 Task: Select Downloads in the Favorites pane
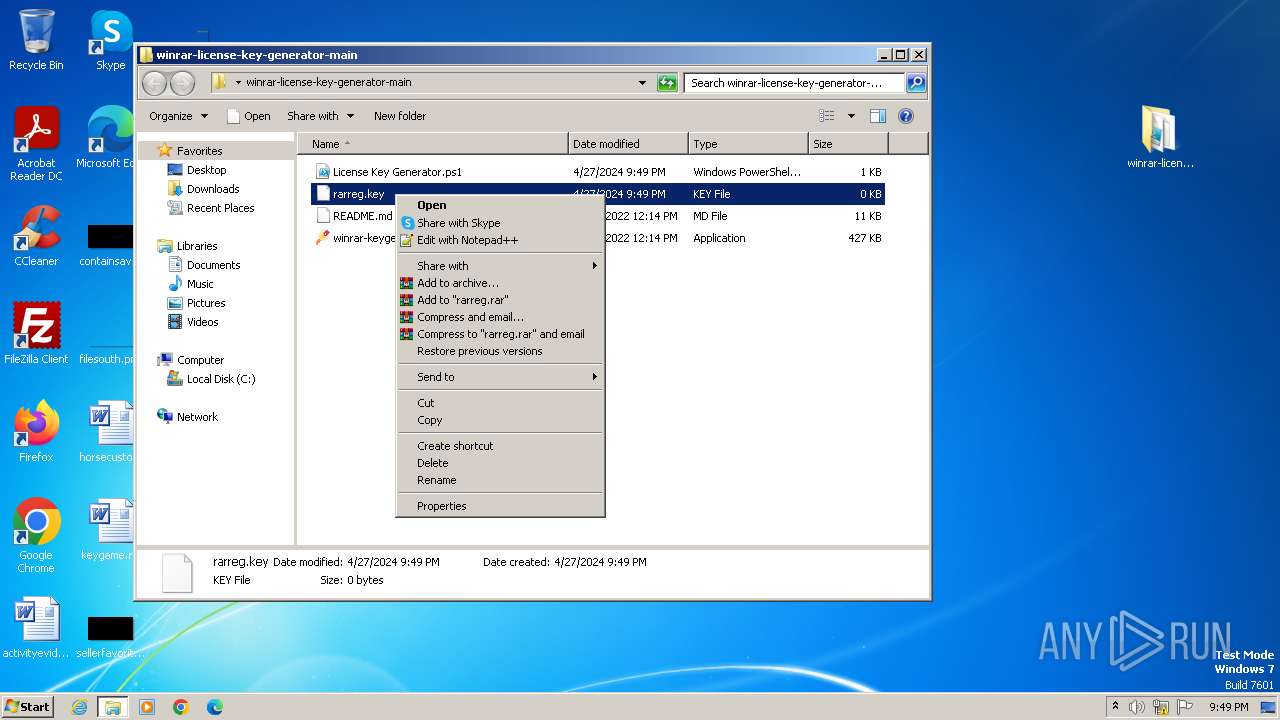pyautogui.click(x=204, y=189)
